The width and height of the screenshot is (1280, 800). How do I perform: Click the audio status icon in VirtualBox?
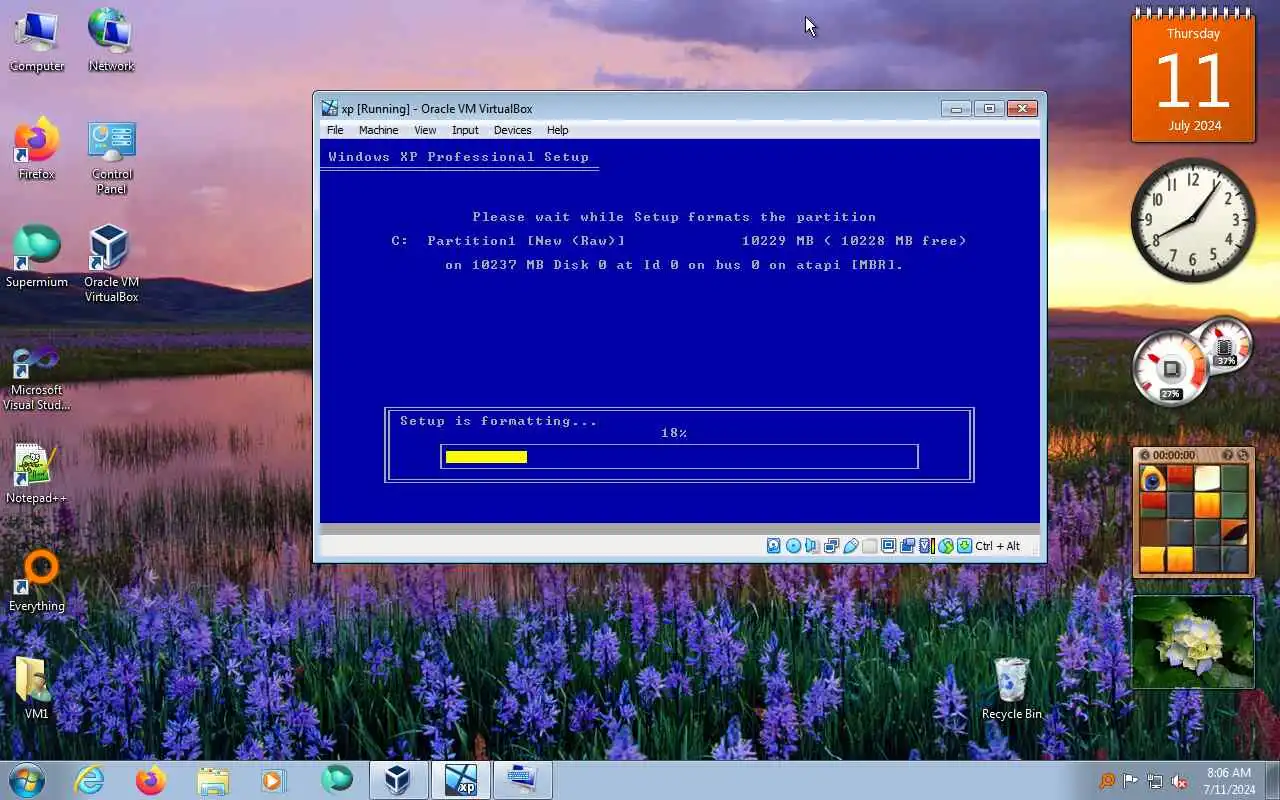click(x=811, y=546)
